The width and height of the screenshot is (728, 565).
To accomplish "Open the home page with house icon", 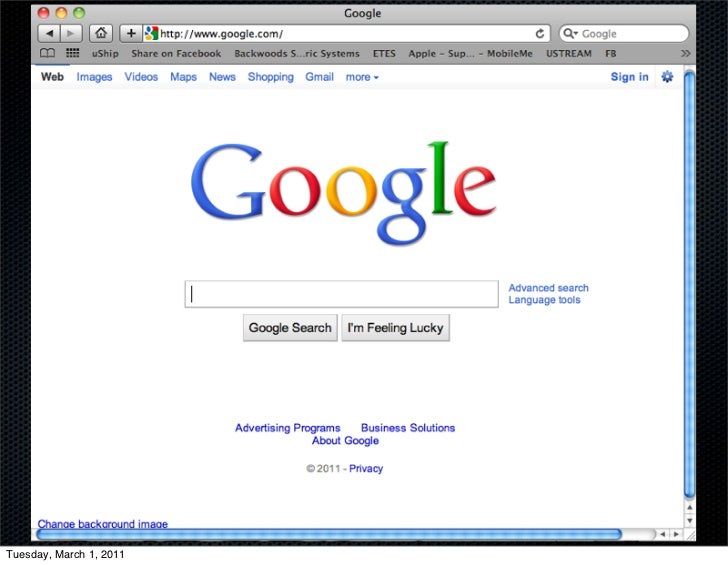I will [x=101, y=33].
